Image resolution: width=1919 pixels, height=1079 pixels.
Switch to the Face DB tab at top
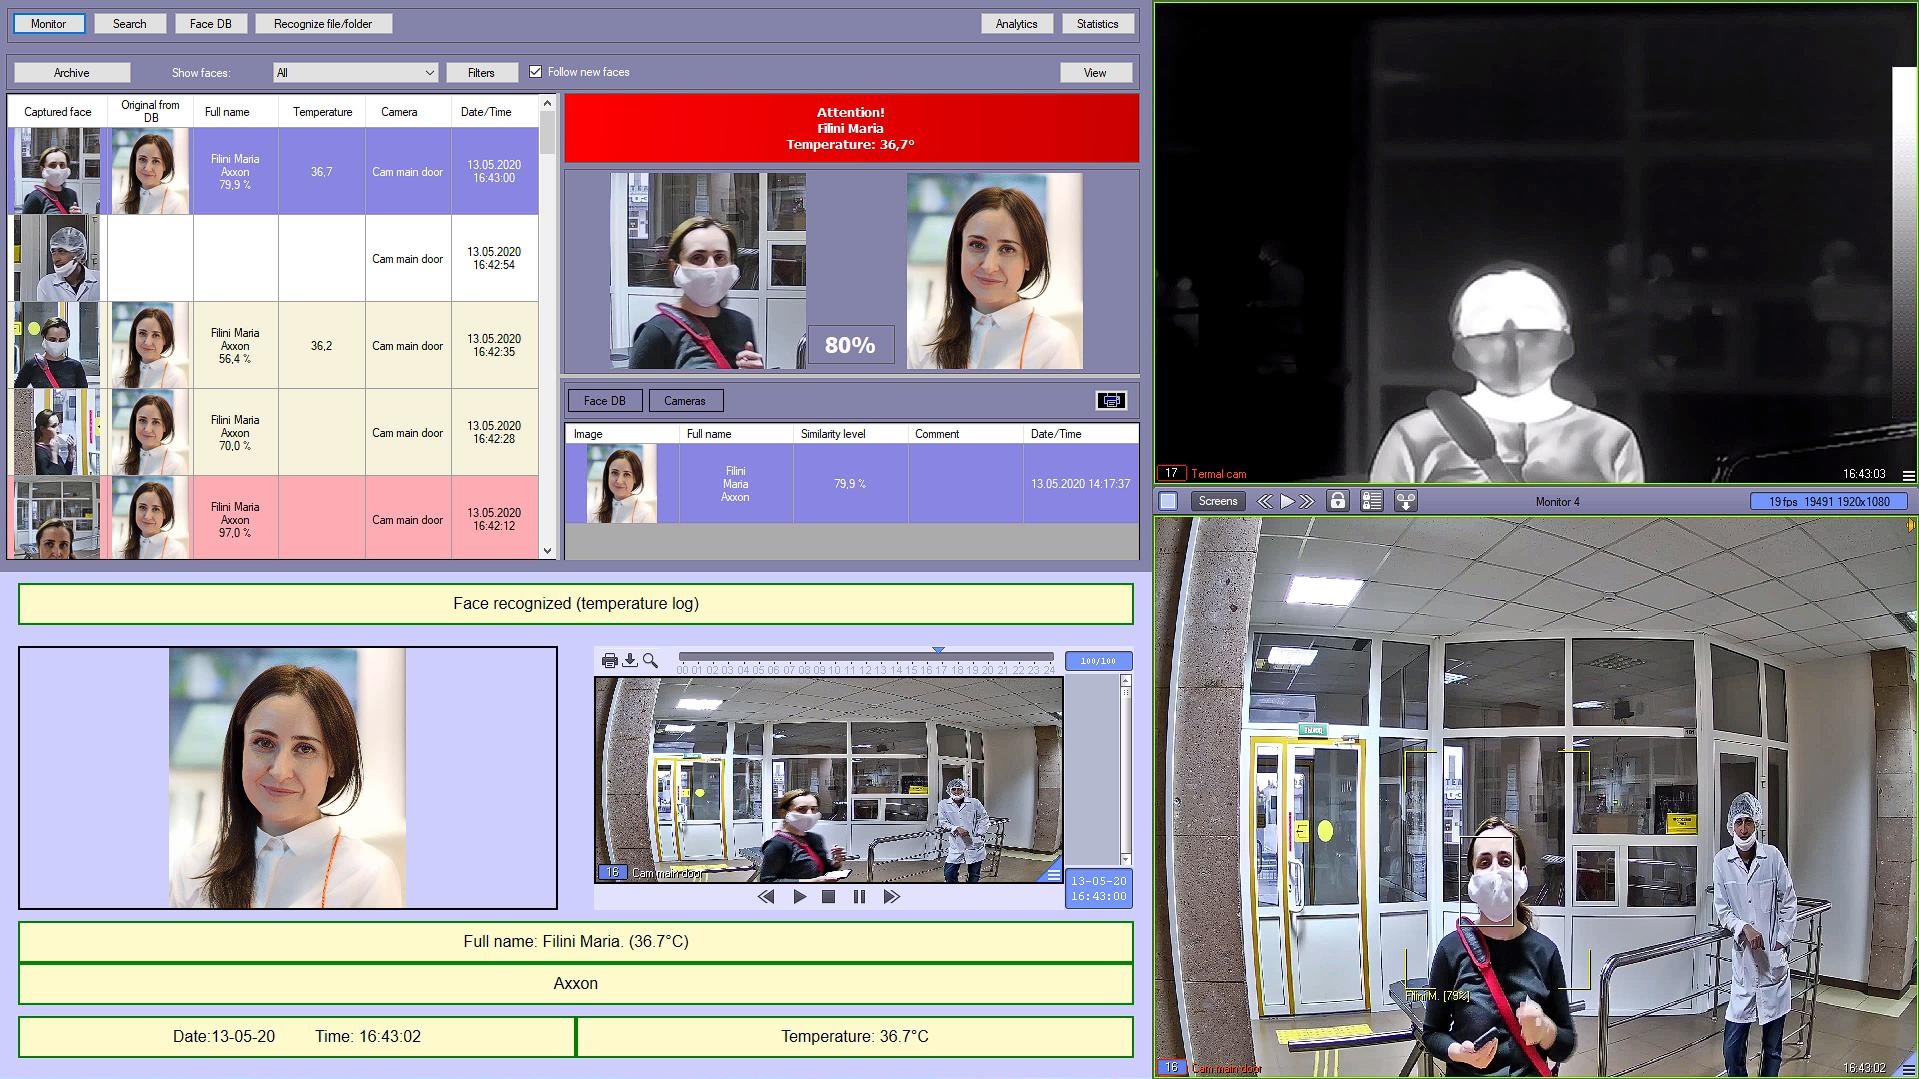tap(210, 23)
